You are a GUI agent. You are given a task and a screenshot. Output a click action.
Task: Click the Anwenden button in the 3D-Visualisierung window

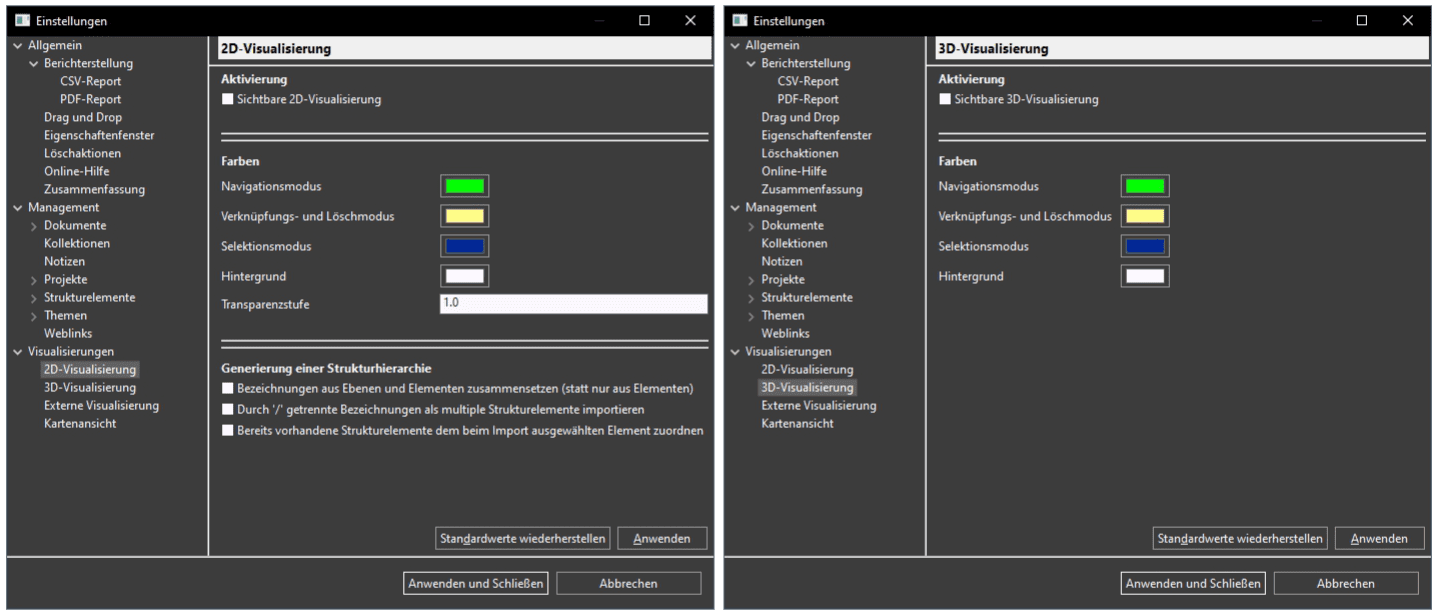tap(1379, 538)
